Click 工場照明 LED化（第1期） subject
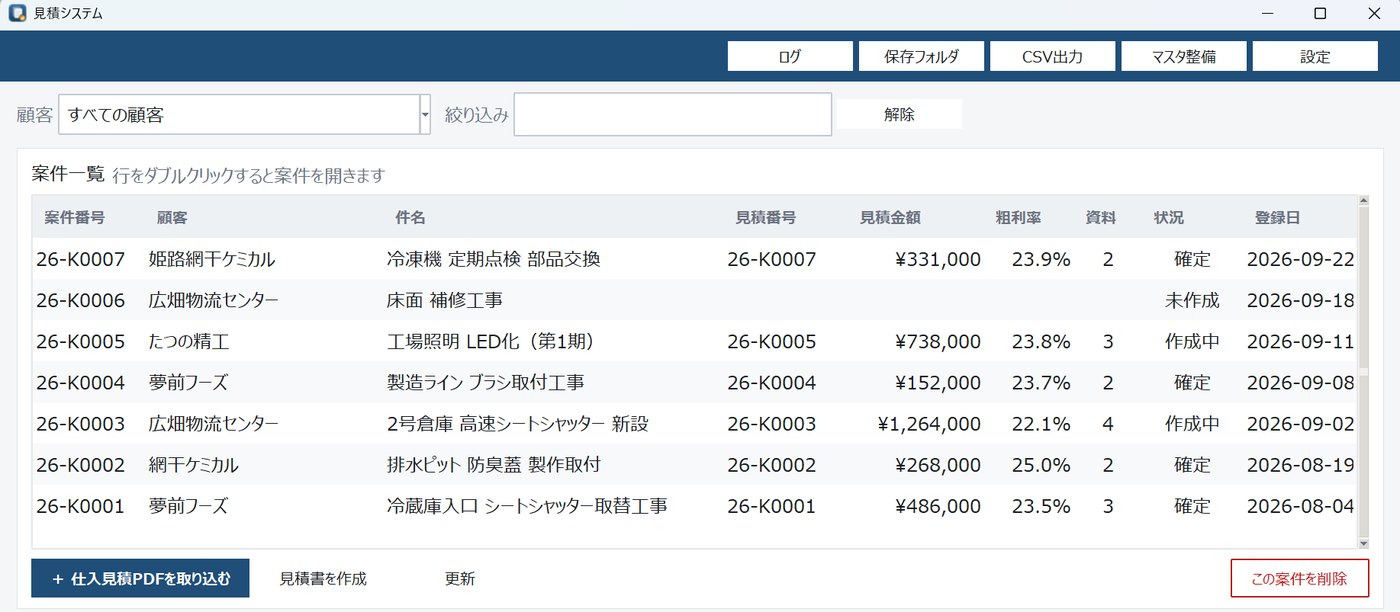1400x612 pixels. [491, 341]
